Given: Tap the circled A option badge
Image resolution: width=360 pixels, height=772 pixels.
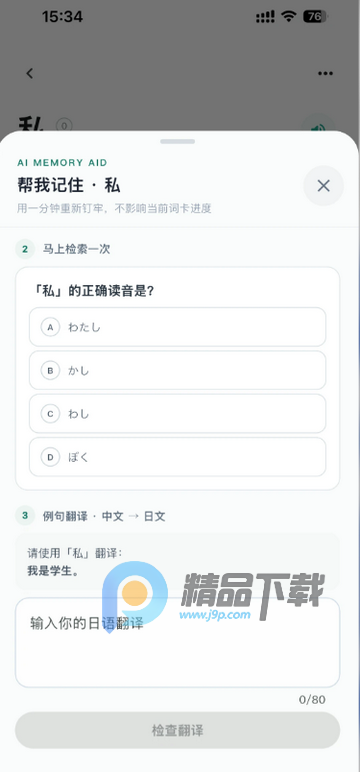Looking at the screenshot, I should tap(50, 327).
